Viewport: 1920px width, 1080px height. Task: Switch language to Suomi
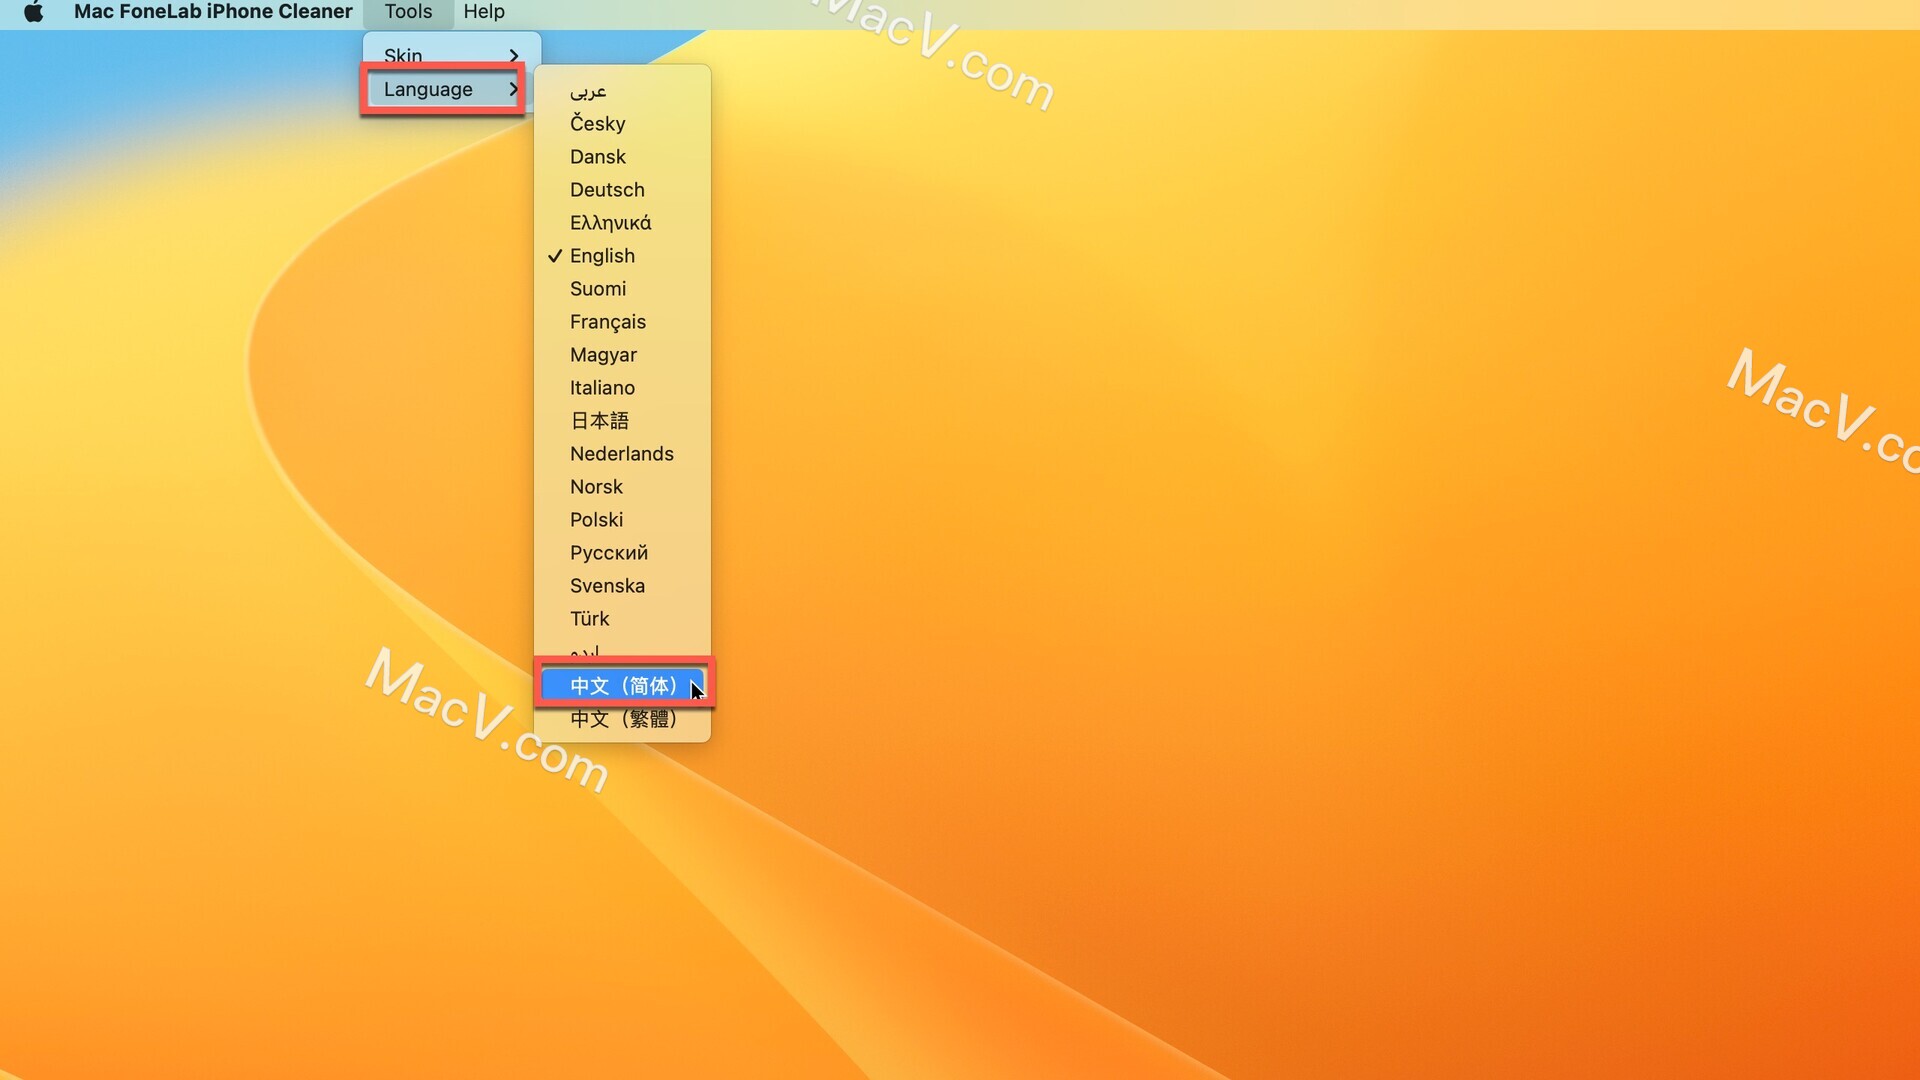[622, 289]
